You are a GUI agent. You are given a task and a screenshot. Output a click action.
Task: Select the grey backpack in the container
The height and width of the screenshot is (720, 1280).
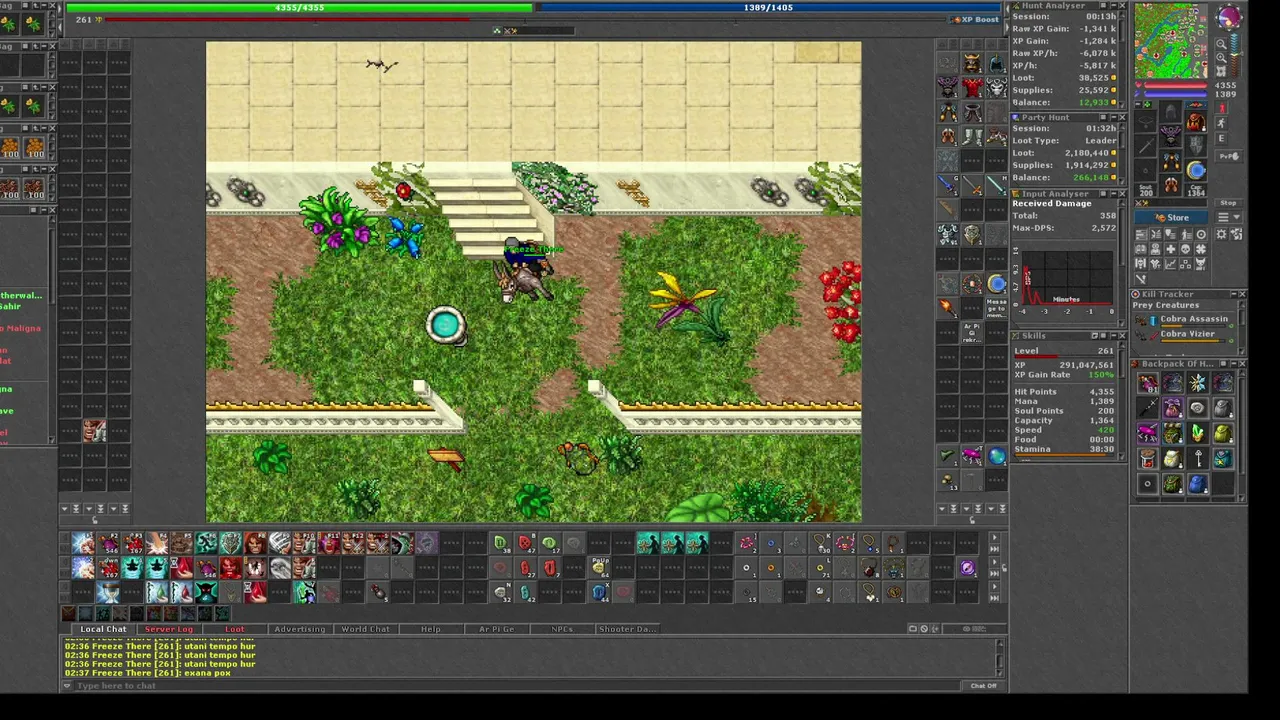click(1222, 408)
